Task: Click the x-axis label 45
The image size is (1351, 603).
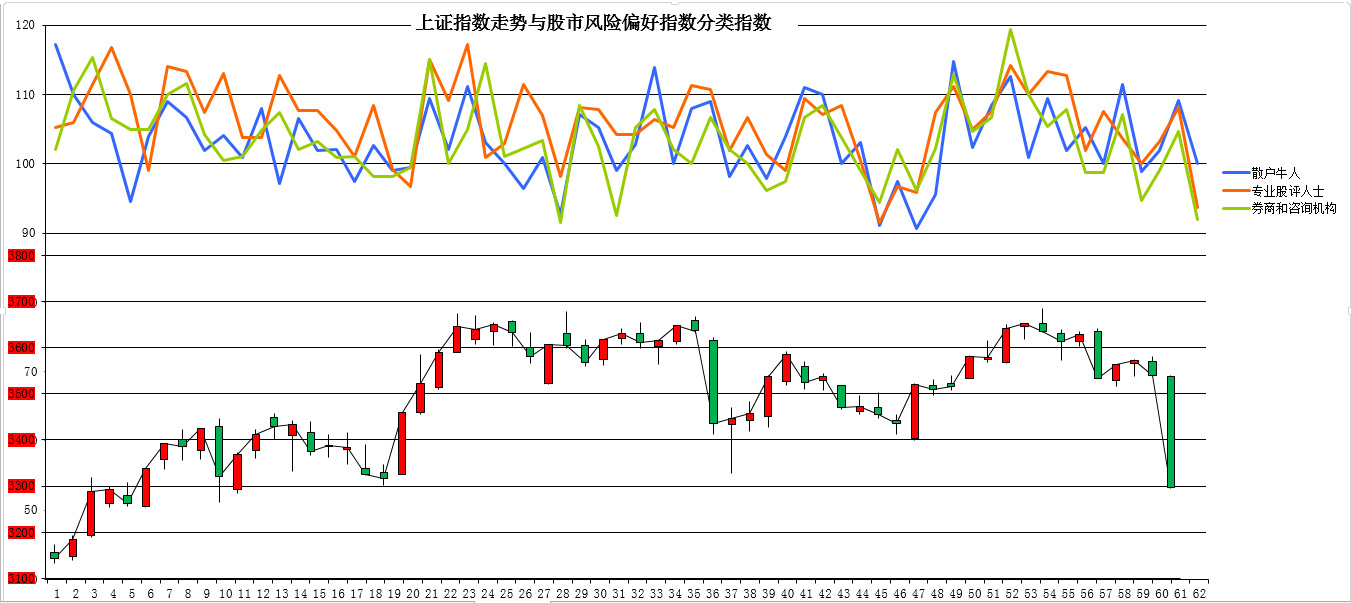Action: (x=879, y=593)
